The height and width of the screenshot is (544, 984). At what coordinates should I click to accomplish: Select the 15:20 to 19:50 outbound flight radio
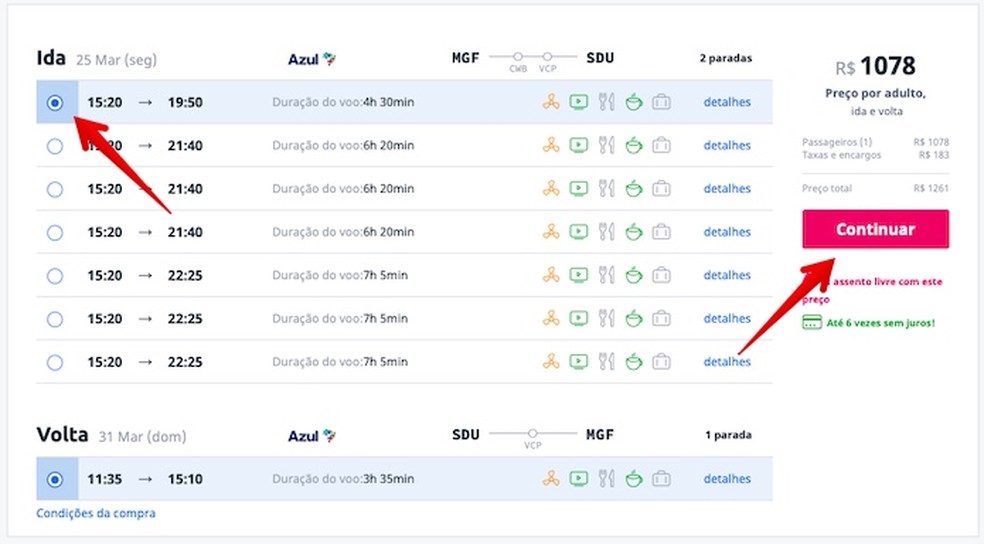pos(55,102)
